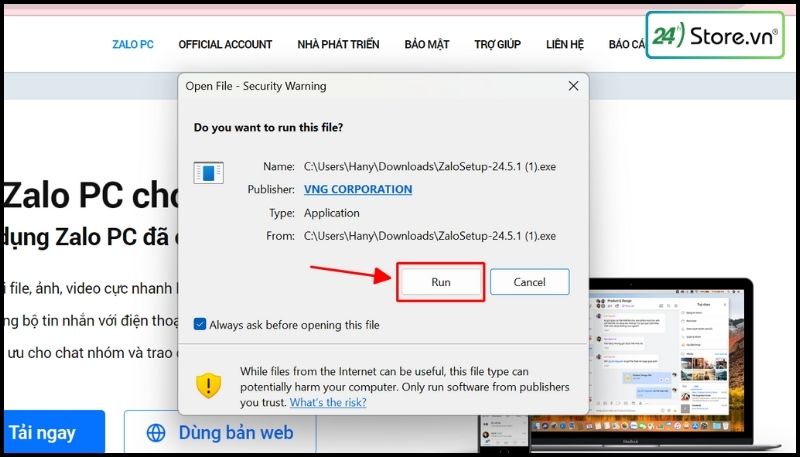Viewport: 800px width, 457px height.
Task: Click the yellow warning shield icon
Action: [209, 385]
